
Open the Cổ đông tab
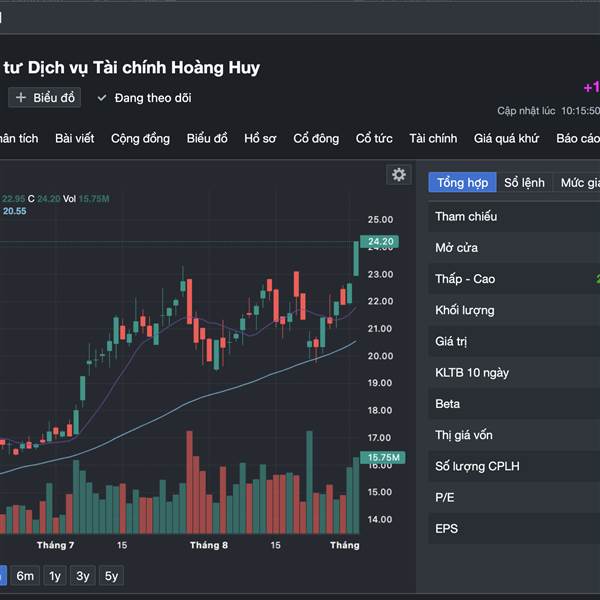(x=316, y=138)
